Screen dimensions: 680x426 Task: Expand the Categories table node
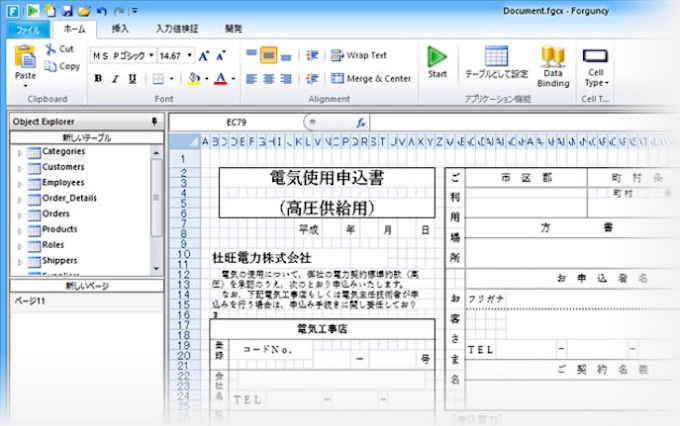(19, 152)
